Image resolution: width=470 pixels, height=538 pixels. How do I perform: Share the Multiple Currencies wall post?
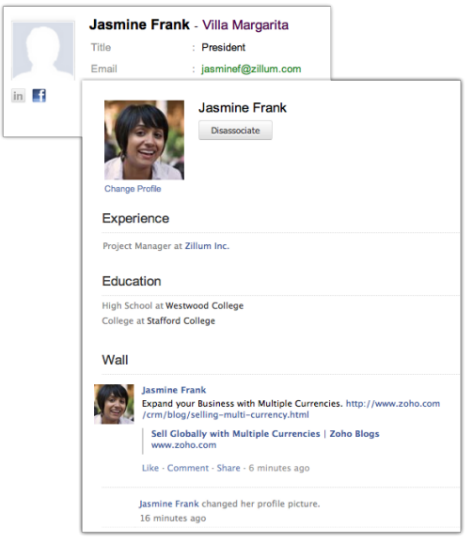pos(228,468)
